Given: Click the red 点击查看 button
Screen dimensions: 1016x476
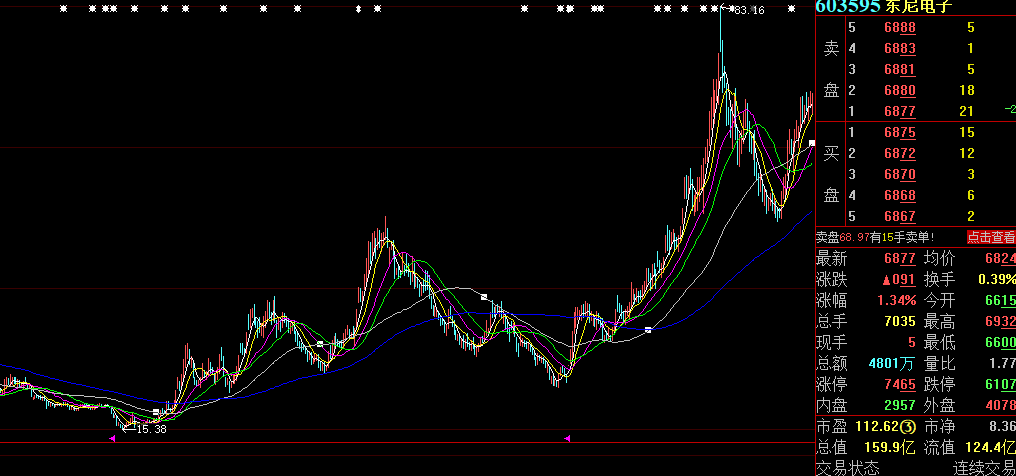Looking at the screenshot, I should 990,237.
